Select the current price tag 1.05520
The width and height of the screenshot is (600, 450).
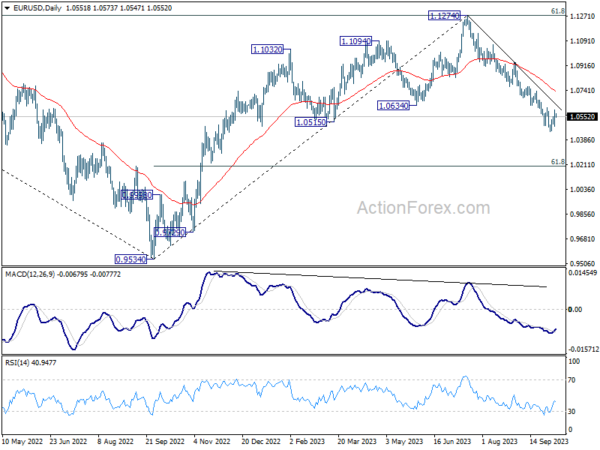coord(582,117)
